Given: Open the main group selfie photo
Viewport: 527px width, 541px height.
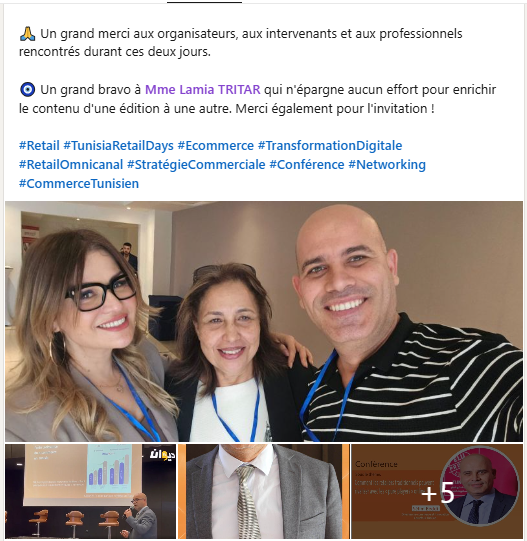Looking at the screenshot, I should tap(264, 322).
